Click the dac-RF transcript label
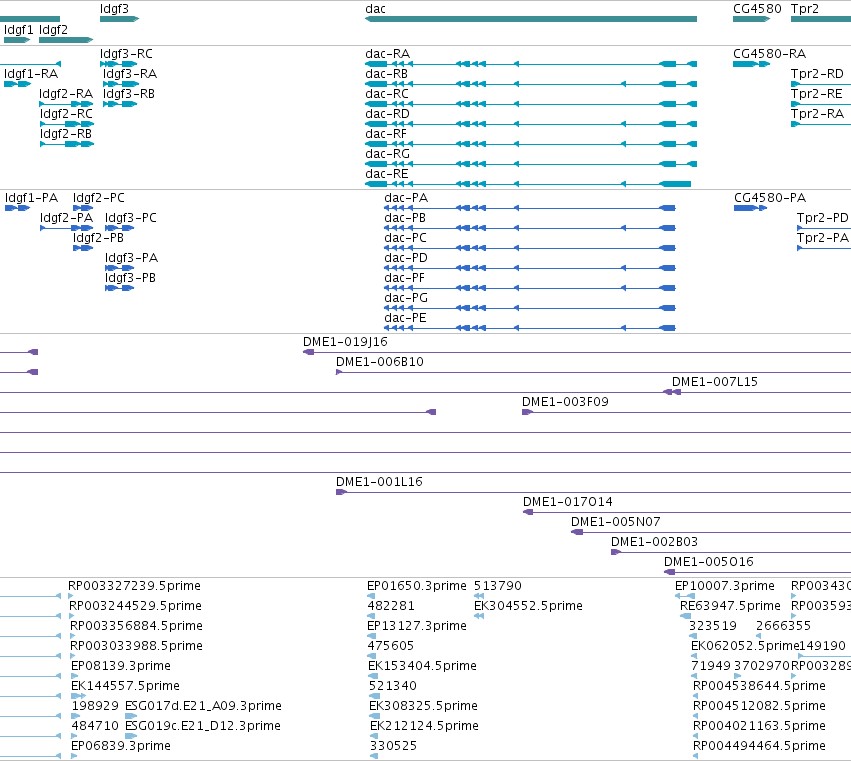 click(x=386, y=134)
